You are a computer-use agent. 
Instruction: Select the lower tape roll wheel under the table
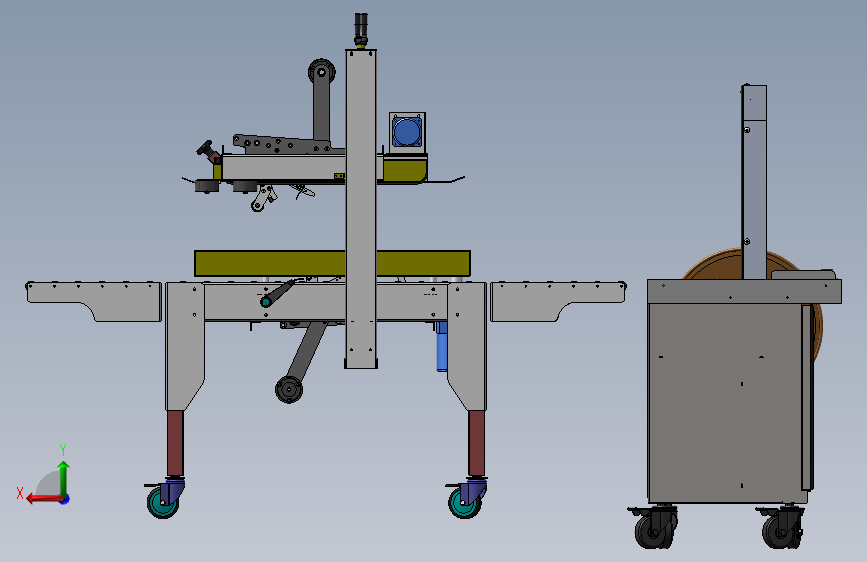(x=289, y=389)
